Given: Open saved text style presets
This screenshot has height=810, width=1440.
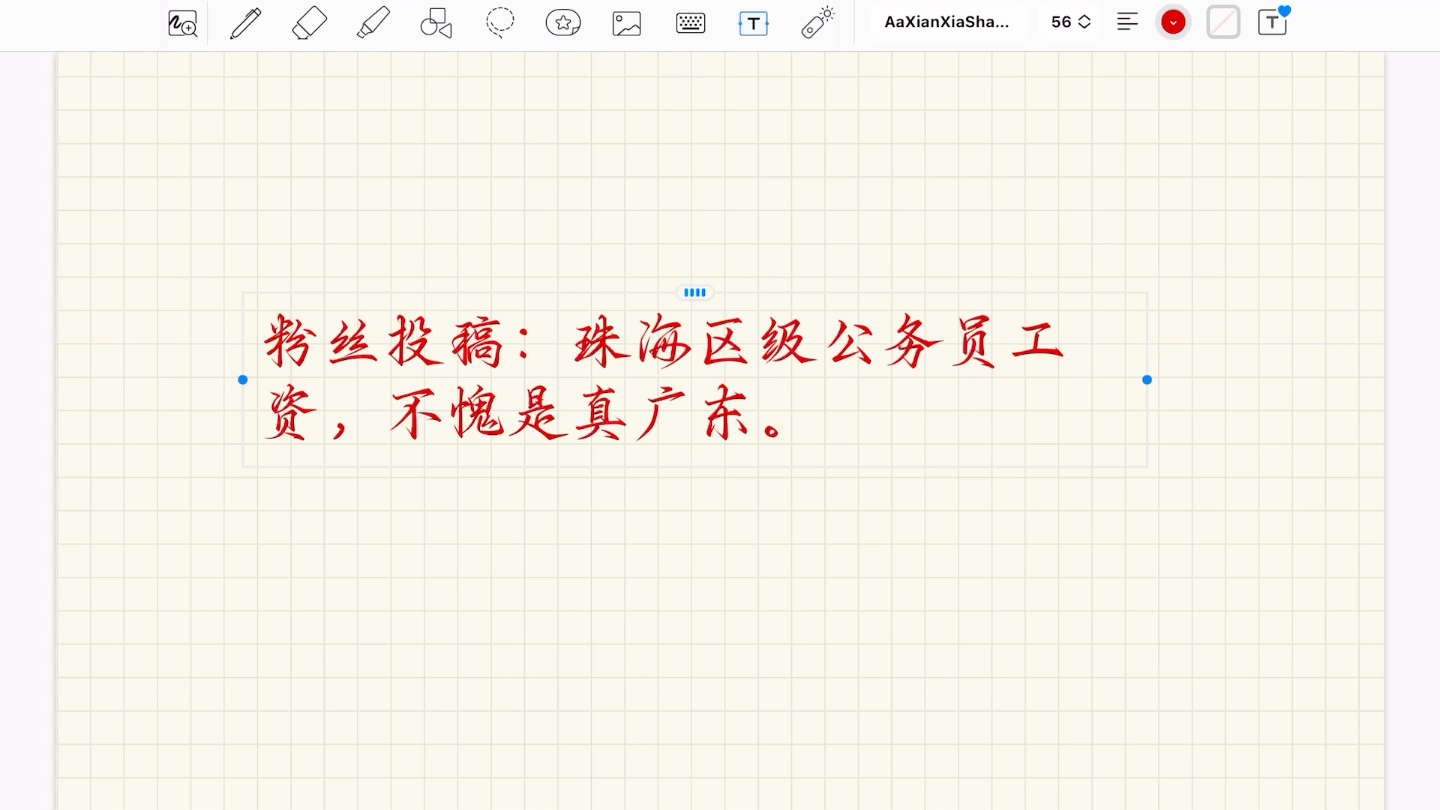Looking at the screenshot, I should click(x=1272, y=22).
